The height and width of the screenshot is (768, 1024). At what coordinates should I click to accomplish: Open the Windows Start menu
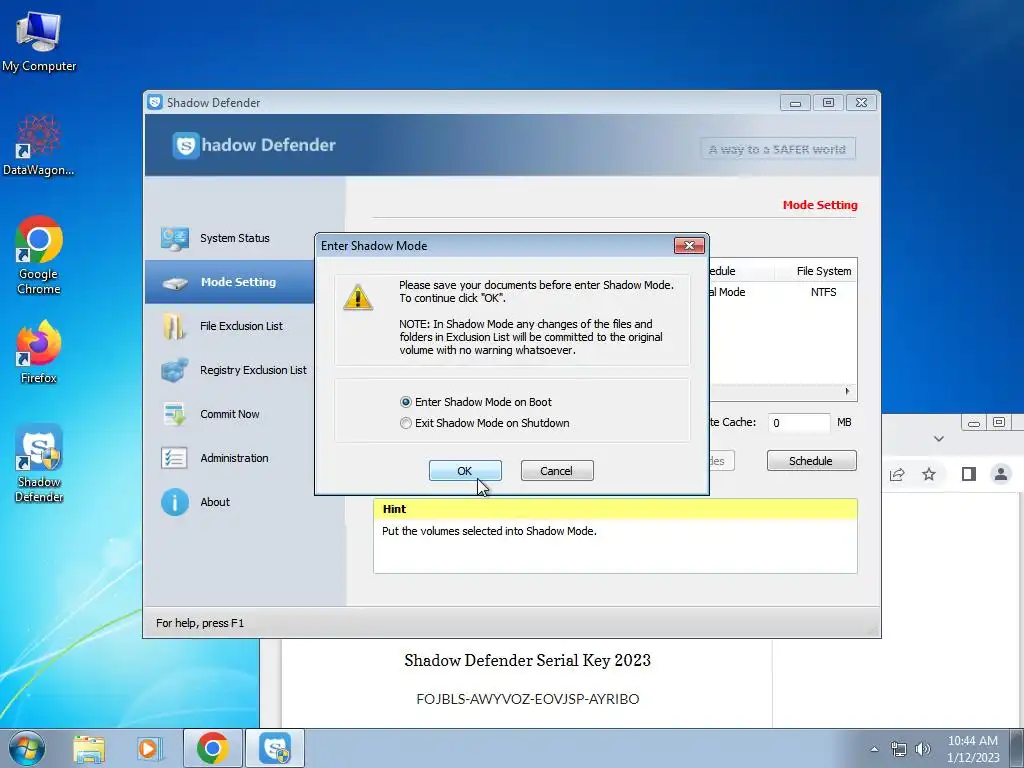click(26, 748)
